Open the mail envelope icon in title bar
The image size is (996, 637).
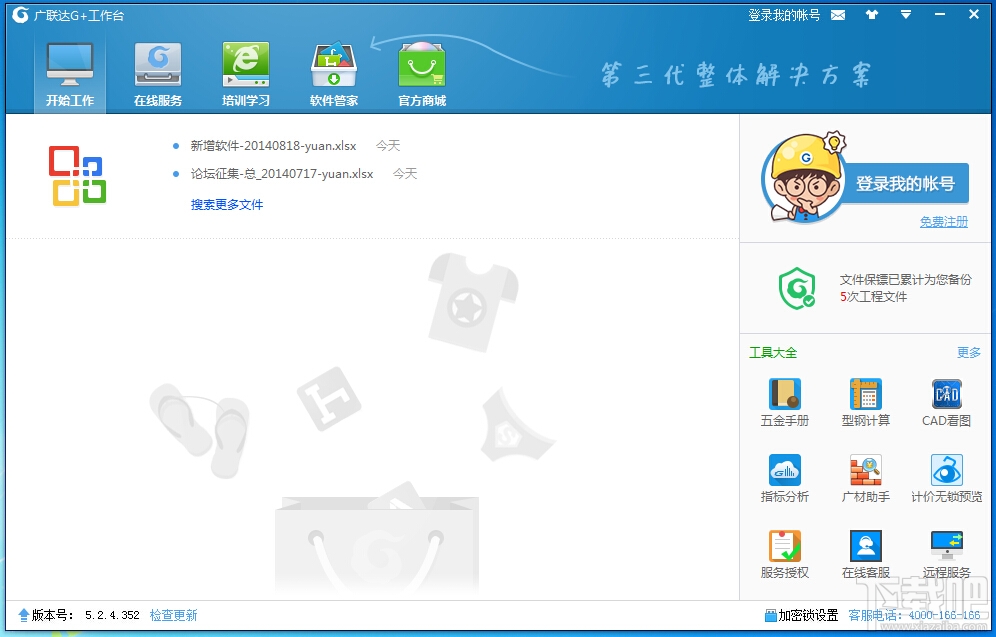[838, 15]
